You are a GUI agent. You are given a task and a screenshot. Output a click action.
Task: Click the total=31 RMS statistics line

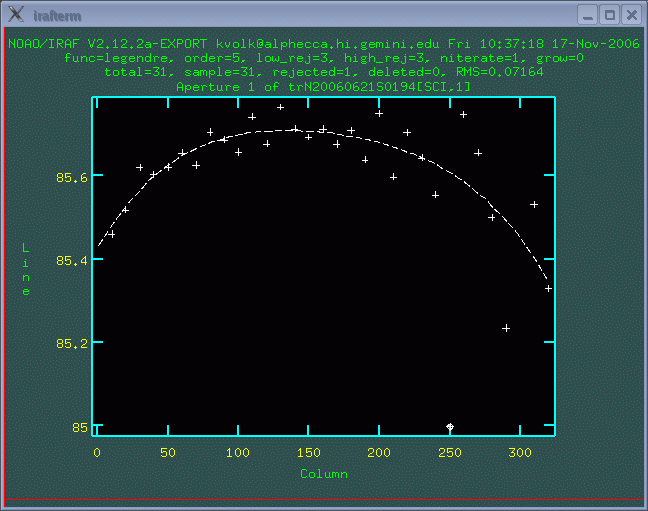coord(324,72)
